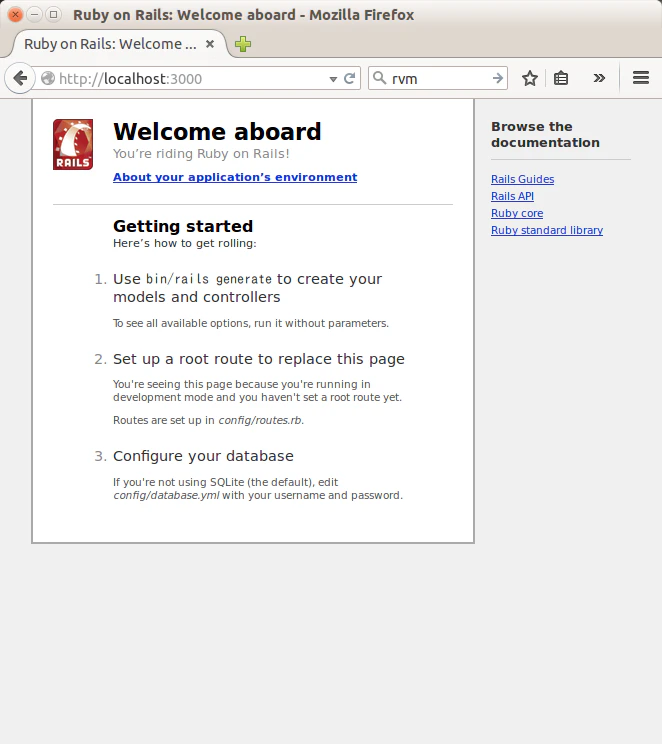This screenshot has width=662, height=744.
Task: Click 'Set up a root route' step text
Action: coord(259,359)
